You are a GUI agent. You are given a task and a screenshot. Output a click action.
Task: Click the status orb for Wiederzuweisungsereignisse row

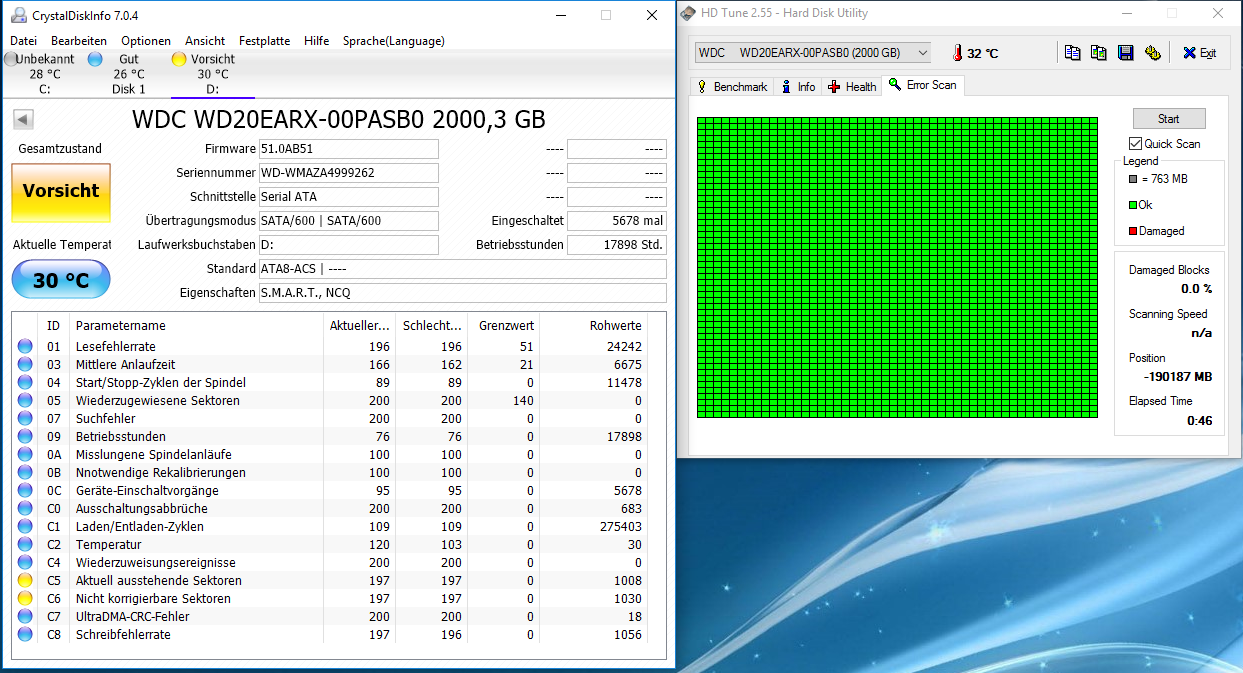[x=25, y=563]
